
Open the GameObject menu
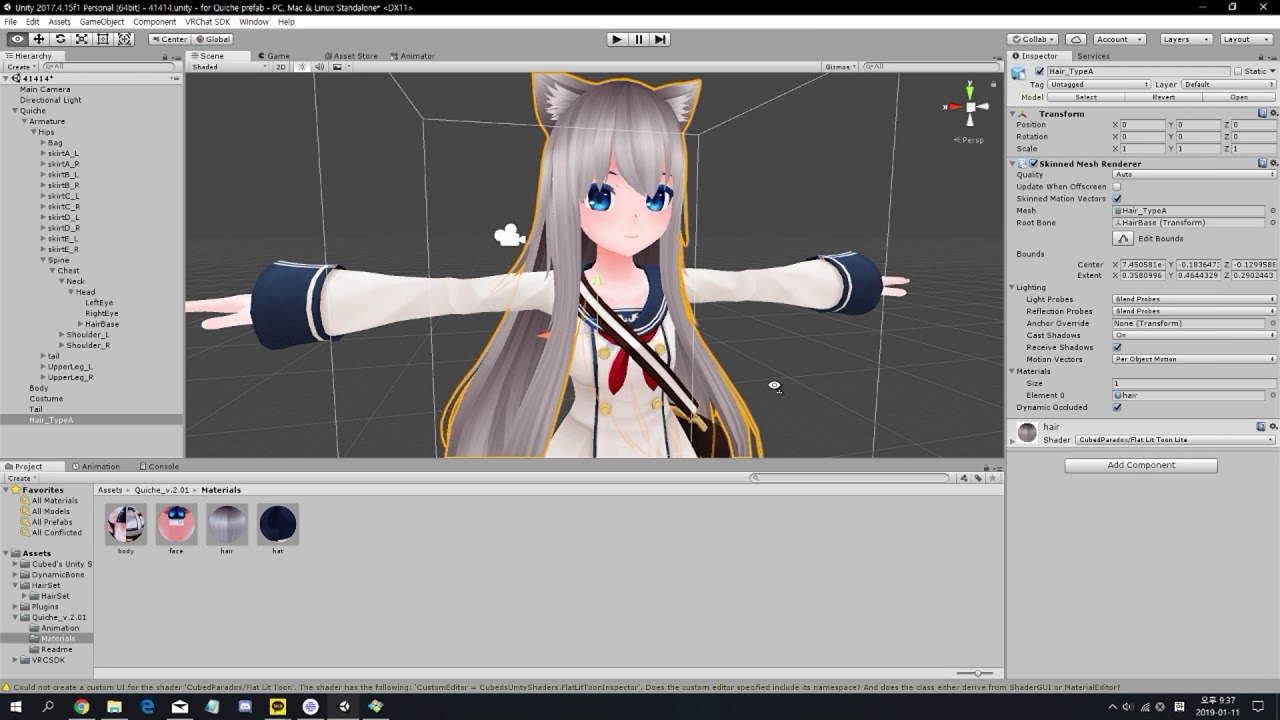102,21
